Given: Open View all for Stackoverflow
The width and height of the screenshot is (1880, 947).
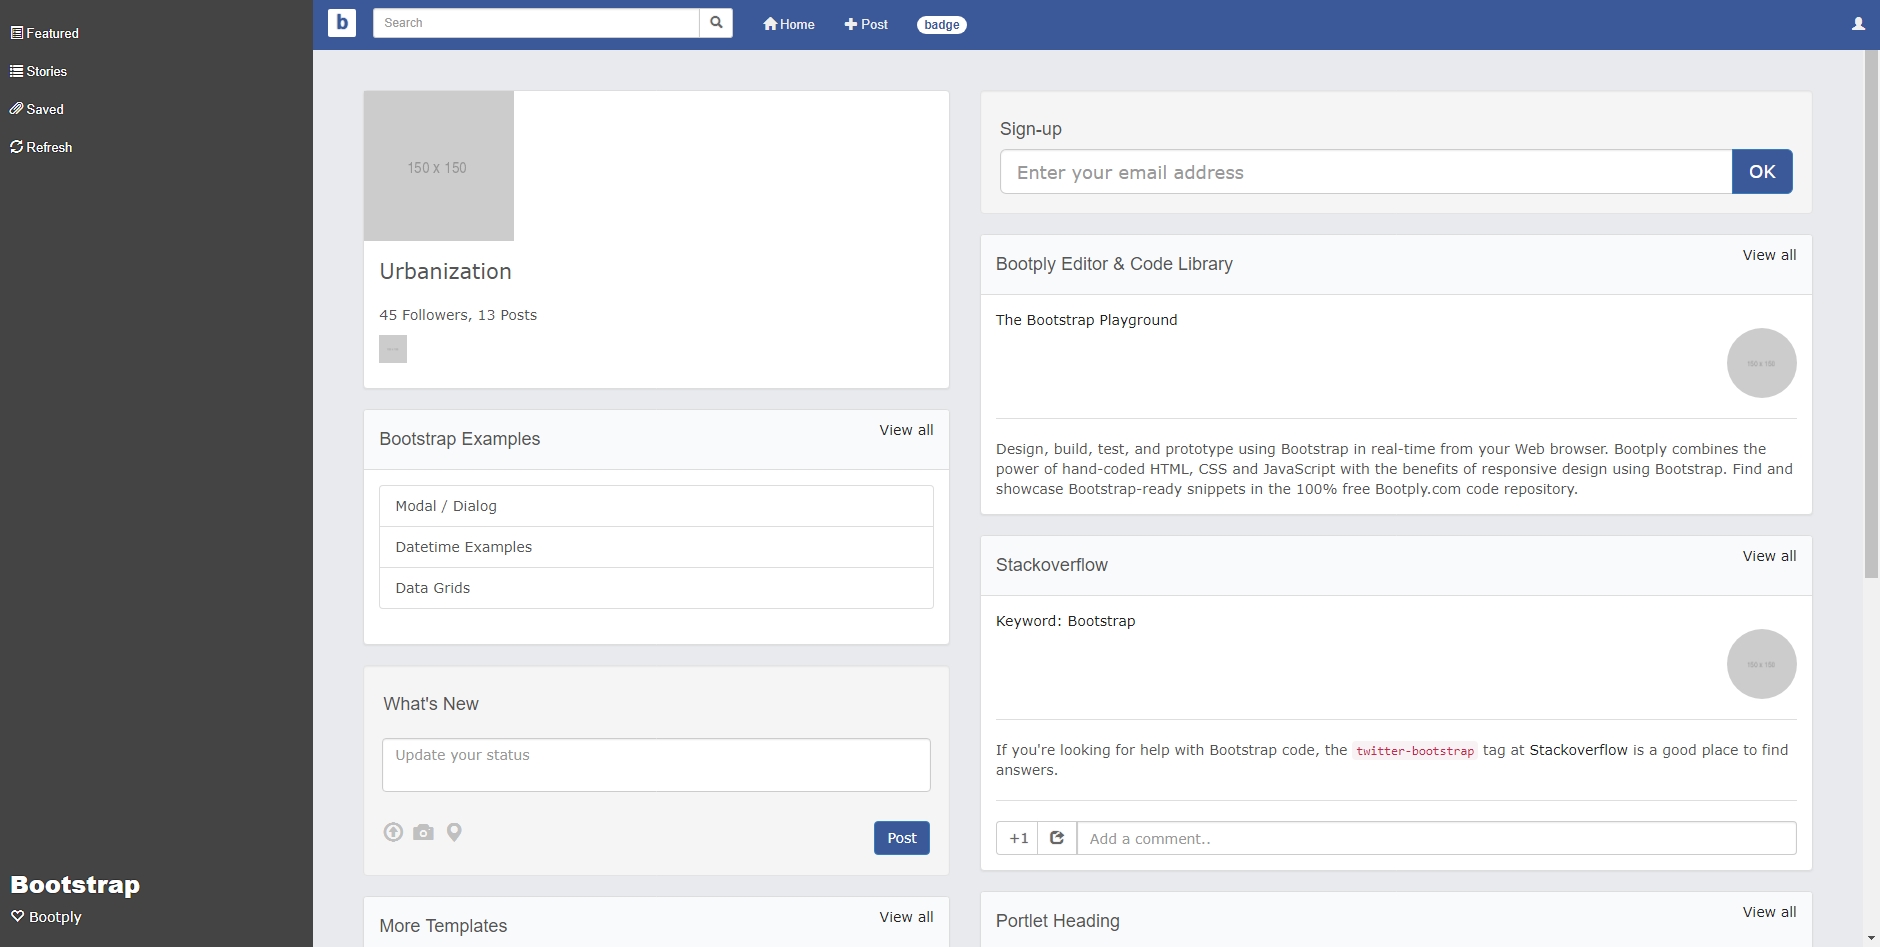Looking at the screenshot, I should click(1770, 556).
